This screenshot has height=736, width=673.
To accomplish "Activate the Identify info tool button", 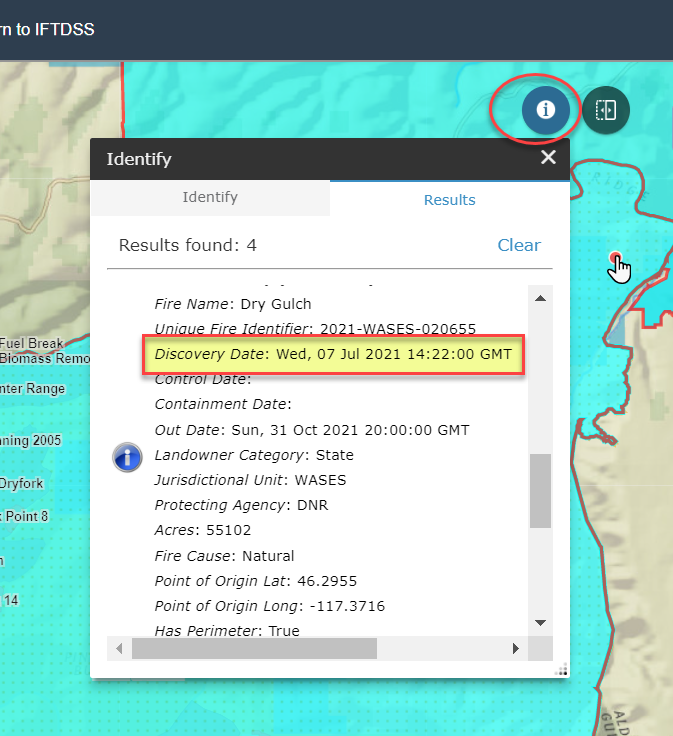I will 545,110.
